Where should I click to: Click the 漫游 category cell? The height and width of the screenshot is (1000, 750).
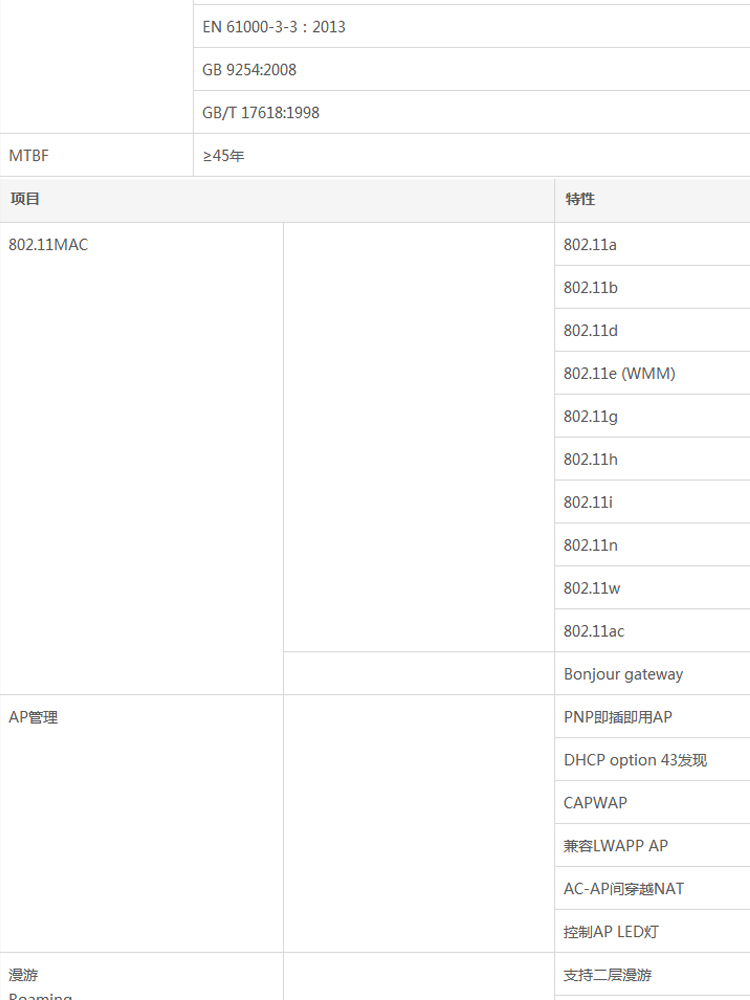coord(142,977)
